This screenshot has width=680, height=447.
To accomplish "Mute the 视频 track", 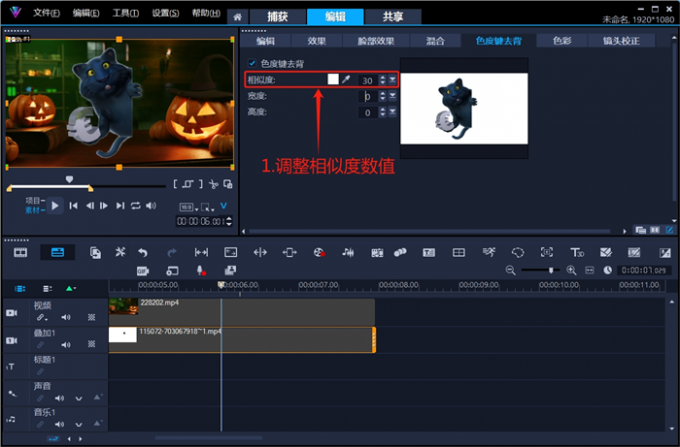I will [66, 317].
